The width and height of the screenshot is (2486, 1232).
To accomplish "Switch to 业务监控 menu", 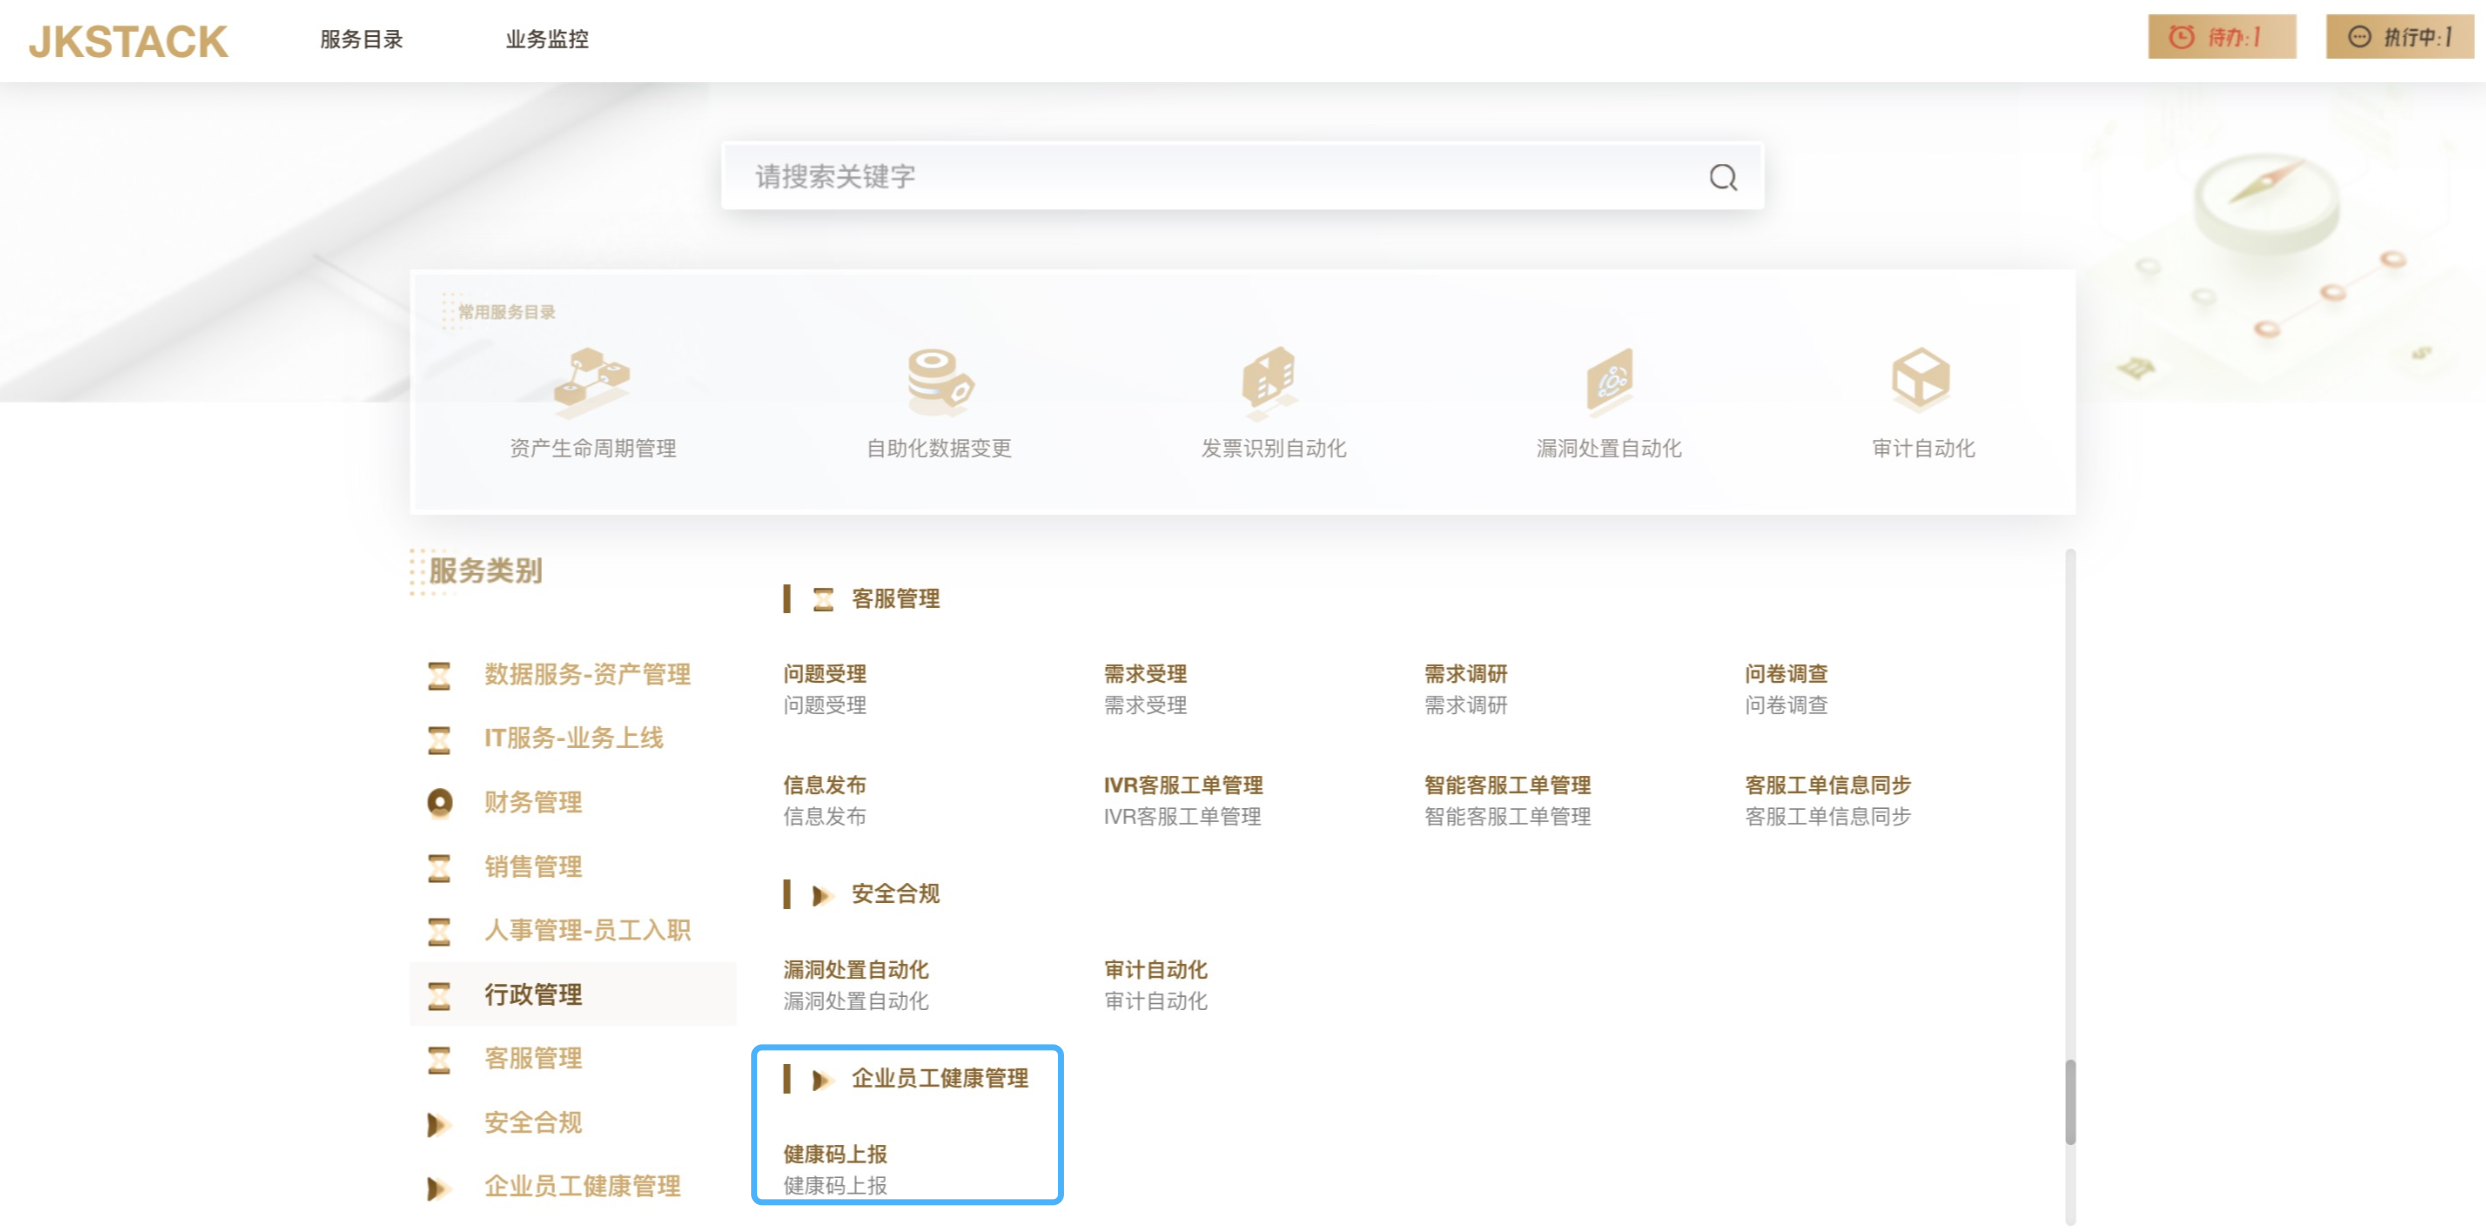I will [x=547, y=39].
